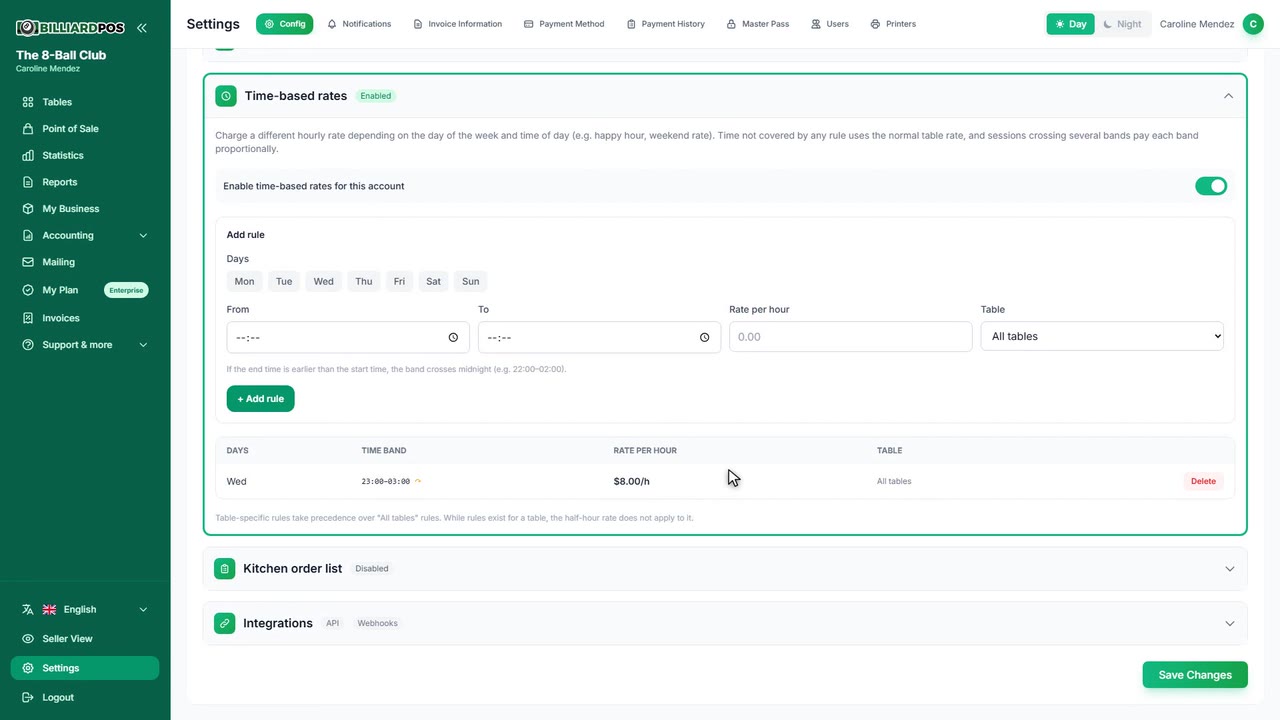Click the Integrations link icon
This screenshot has width=1280, height=720.
[225, 623]
